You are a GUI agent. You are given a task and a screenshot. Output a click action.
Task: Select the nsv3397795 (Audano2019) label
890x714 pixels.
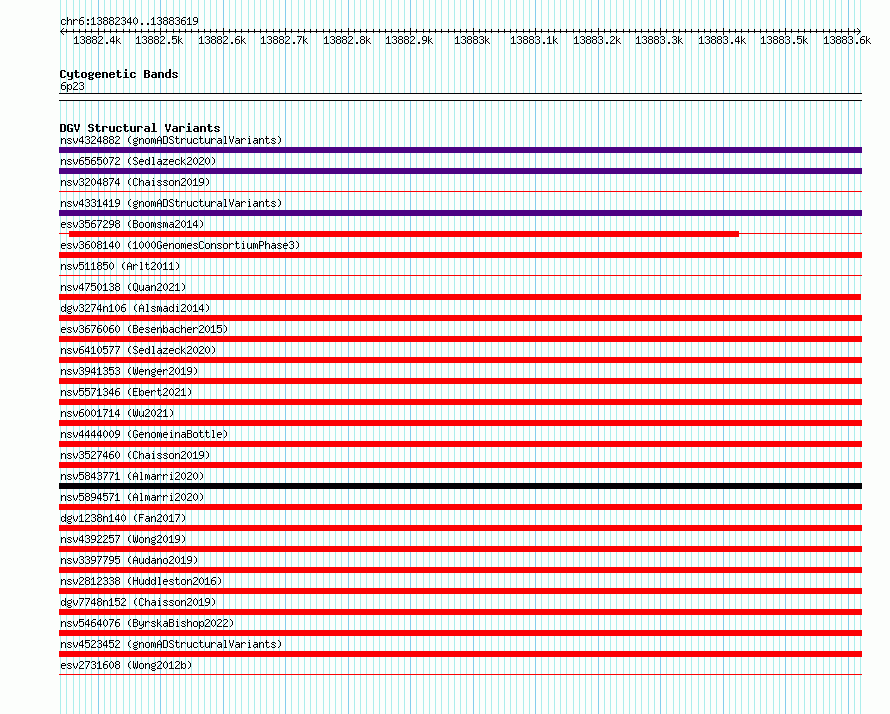pyautogui.click(x=129, y=560)
